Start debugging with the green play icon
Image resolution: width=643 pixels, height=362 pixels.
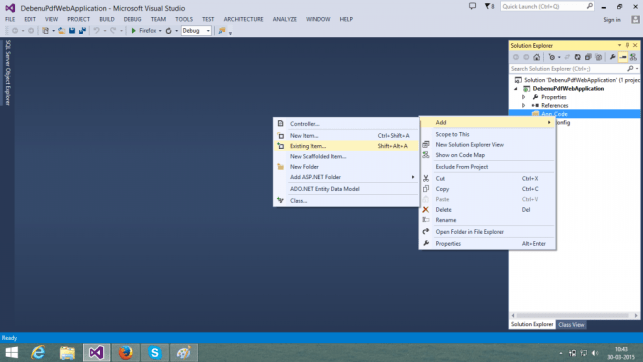(133, 31)
